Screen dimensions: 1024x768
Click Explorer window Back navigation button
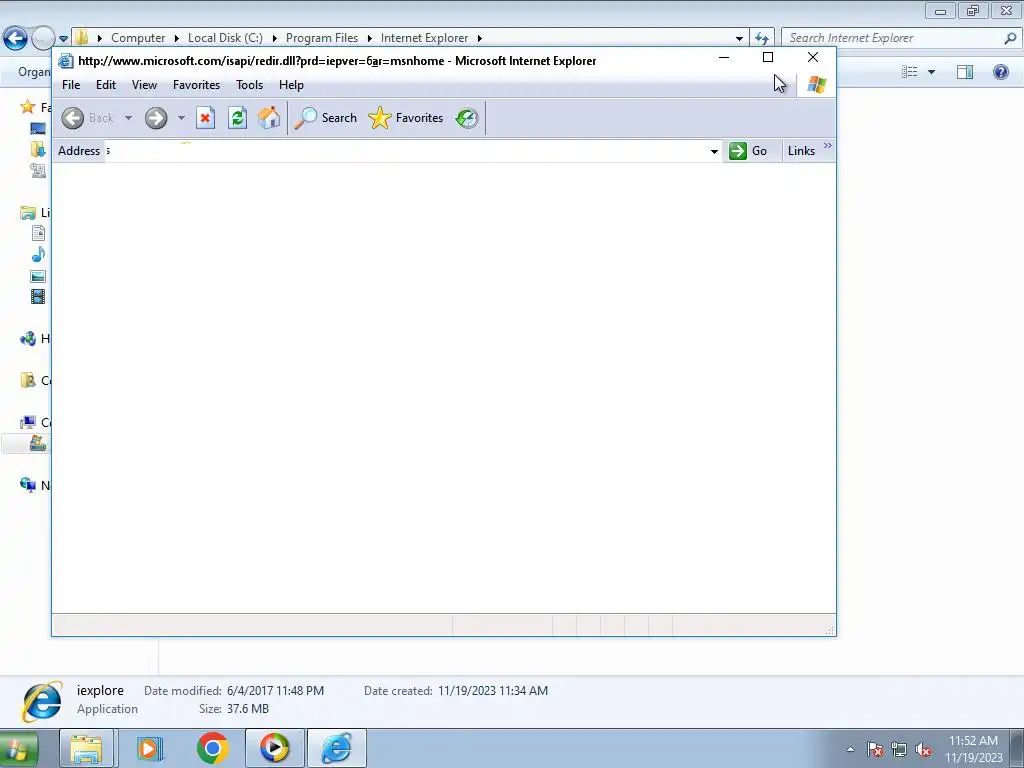pyautogui.click(x=15, y=38)
